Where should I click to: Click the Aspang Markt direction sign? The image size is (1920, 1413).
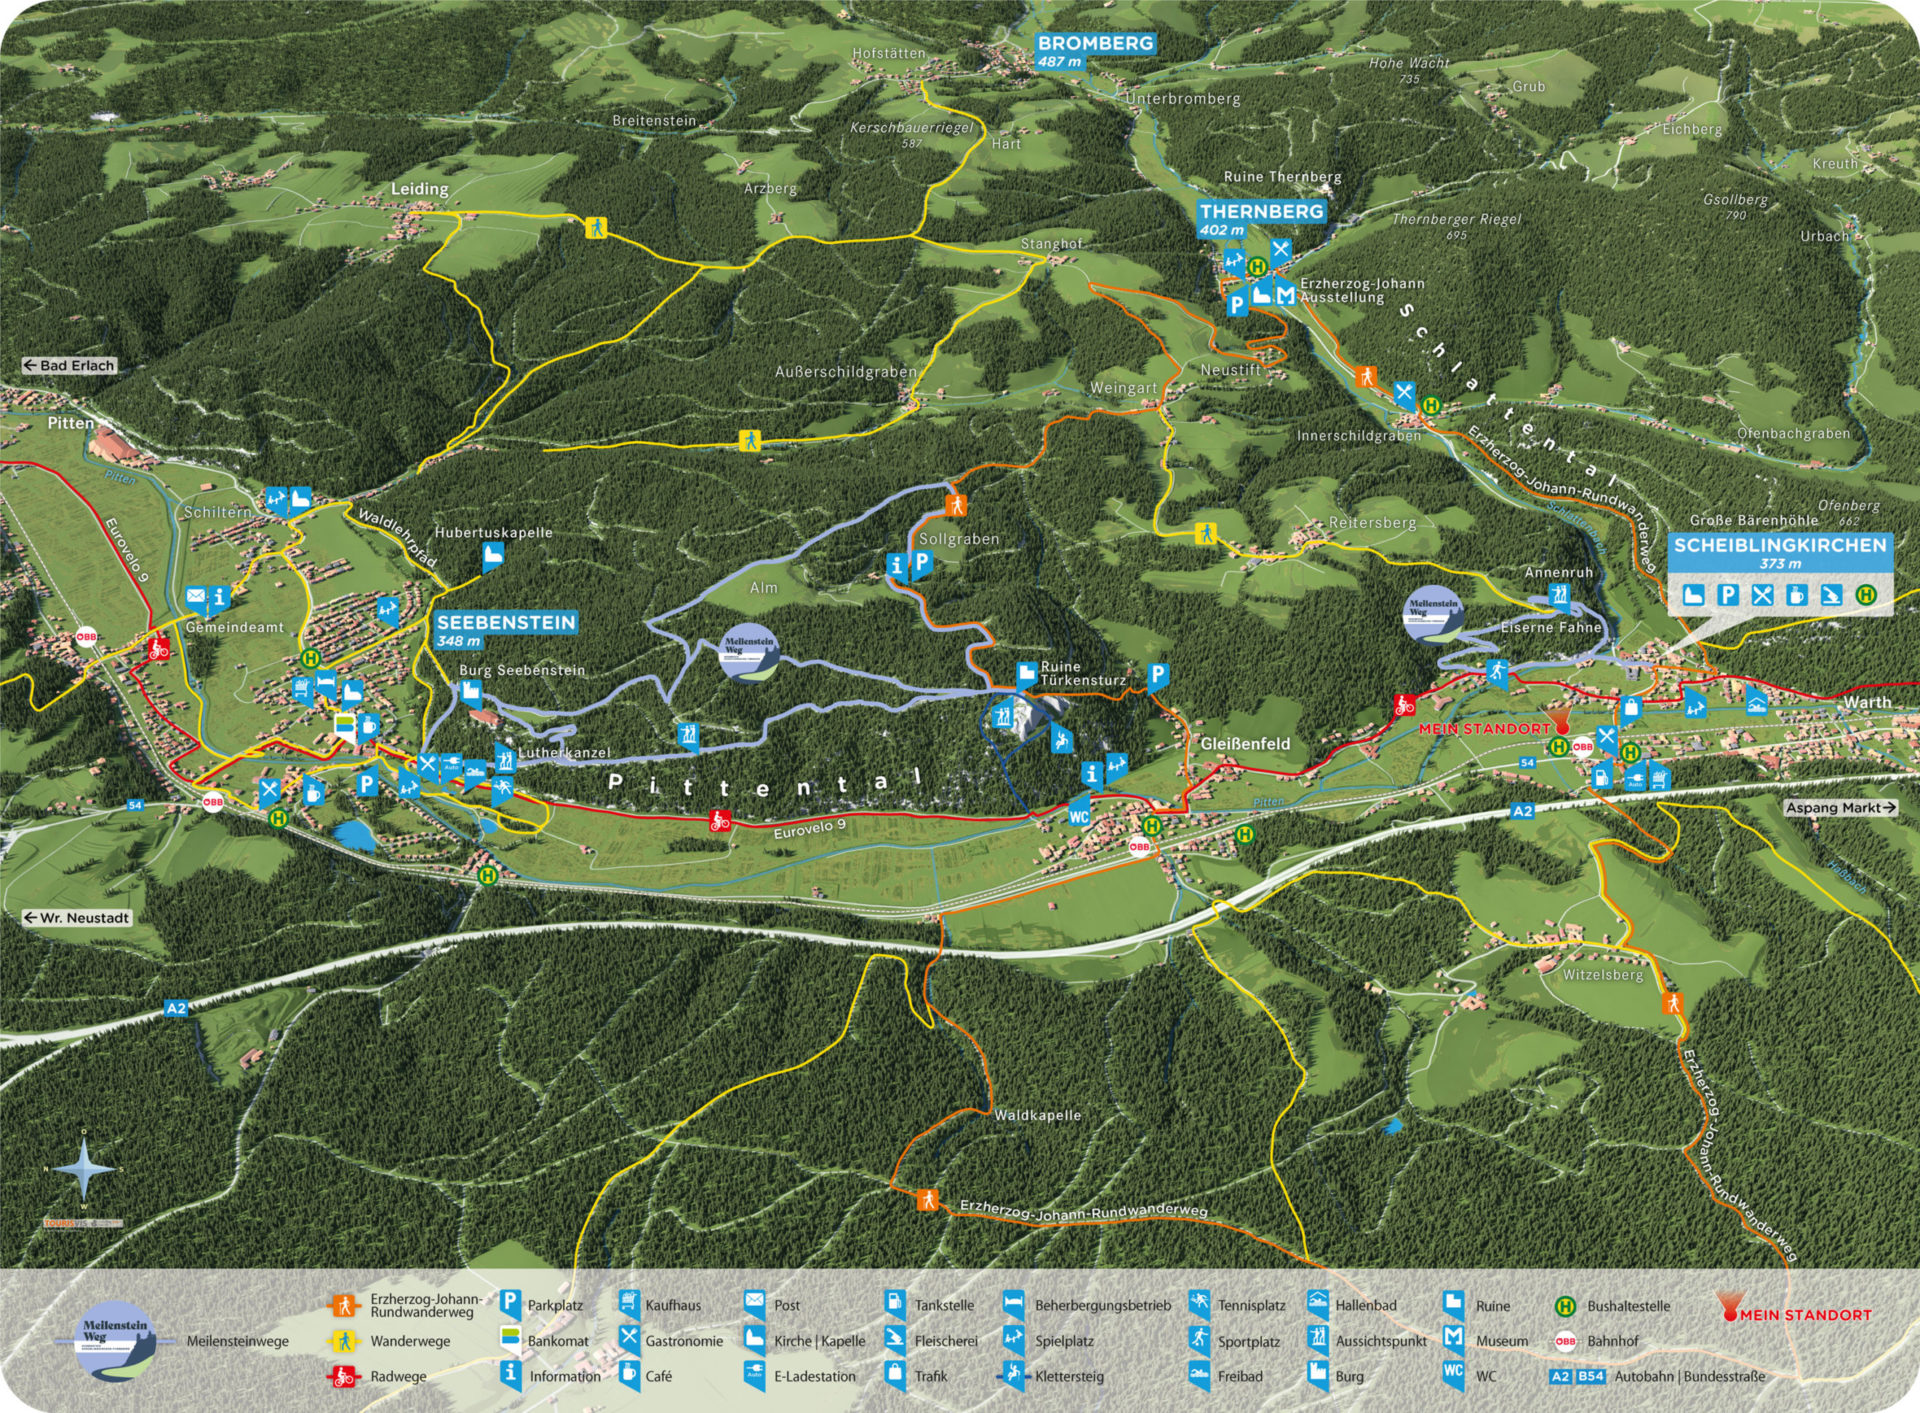point(1841,808)
